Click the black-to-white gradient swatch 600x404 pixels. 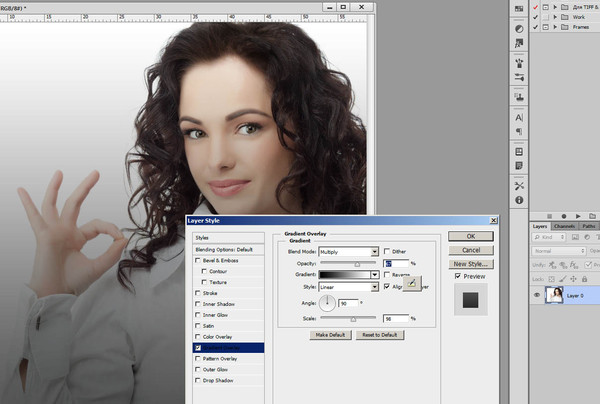coord(344,275)
